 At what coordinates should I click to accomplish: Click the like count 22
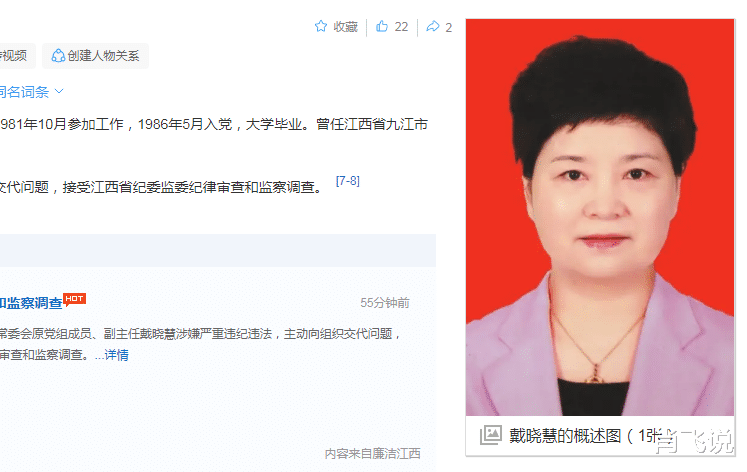(x=401, y=27)
